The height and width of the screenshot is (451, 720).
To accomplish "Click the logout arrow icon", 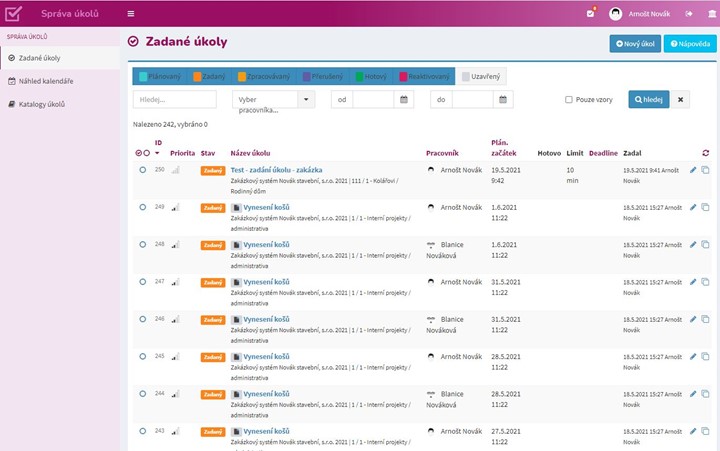I will tap(689, 14).
